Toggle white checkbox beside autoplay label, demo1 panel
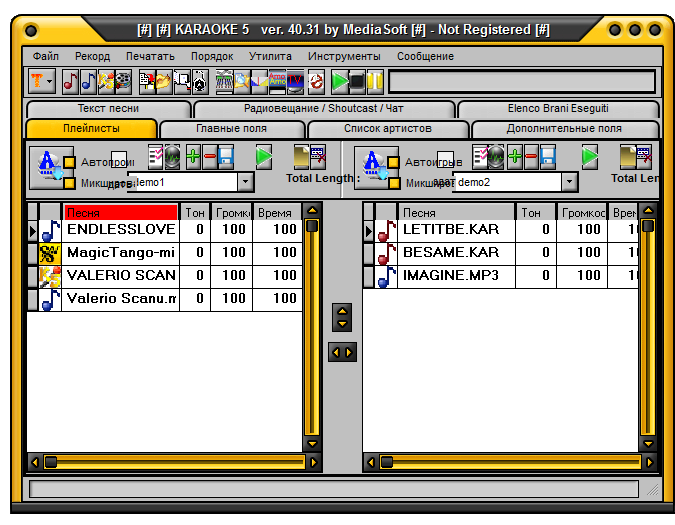The image size is (675, 525). [x=119, y=159]
